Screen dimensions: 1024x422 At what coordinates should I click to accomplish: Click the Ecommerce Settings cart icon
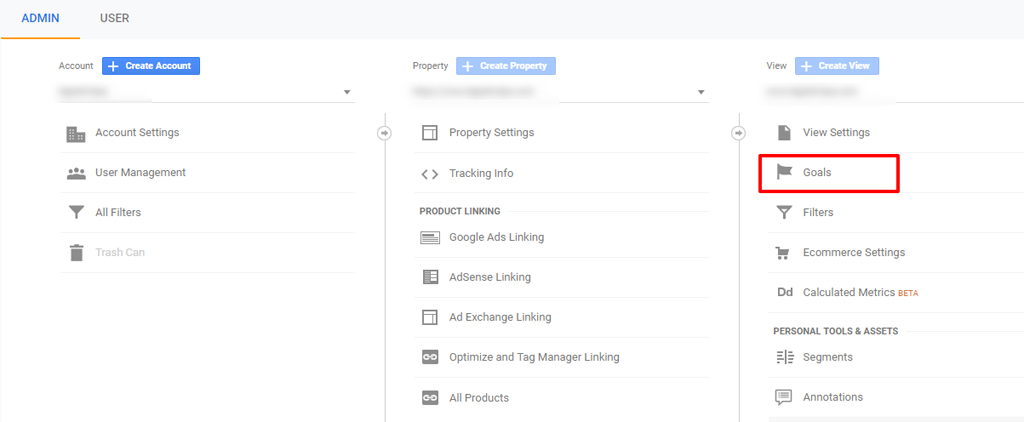click(784, 253)
